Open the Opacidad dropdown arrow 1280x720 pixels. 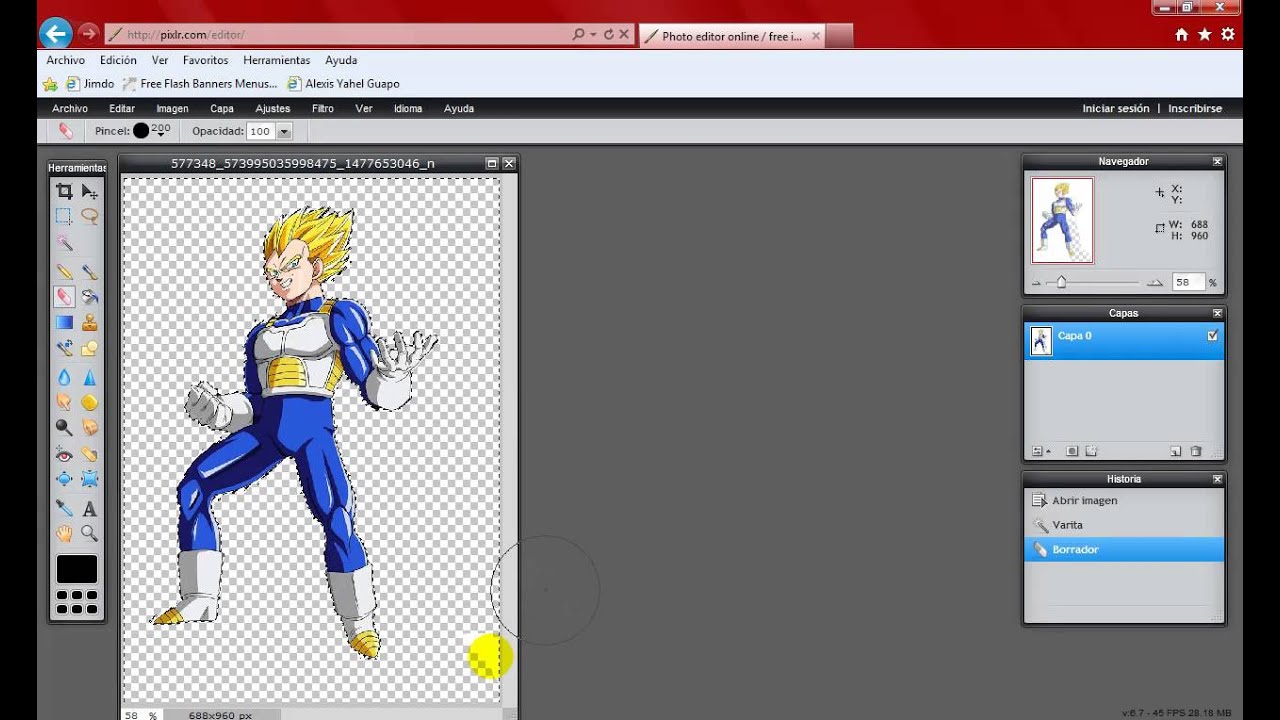tap(284, 131)
